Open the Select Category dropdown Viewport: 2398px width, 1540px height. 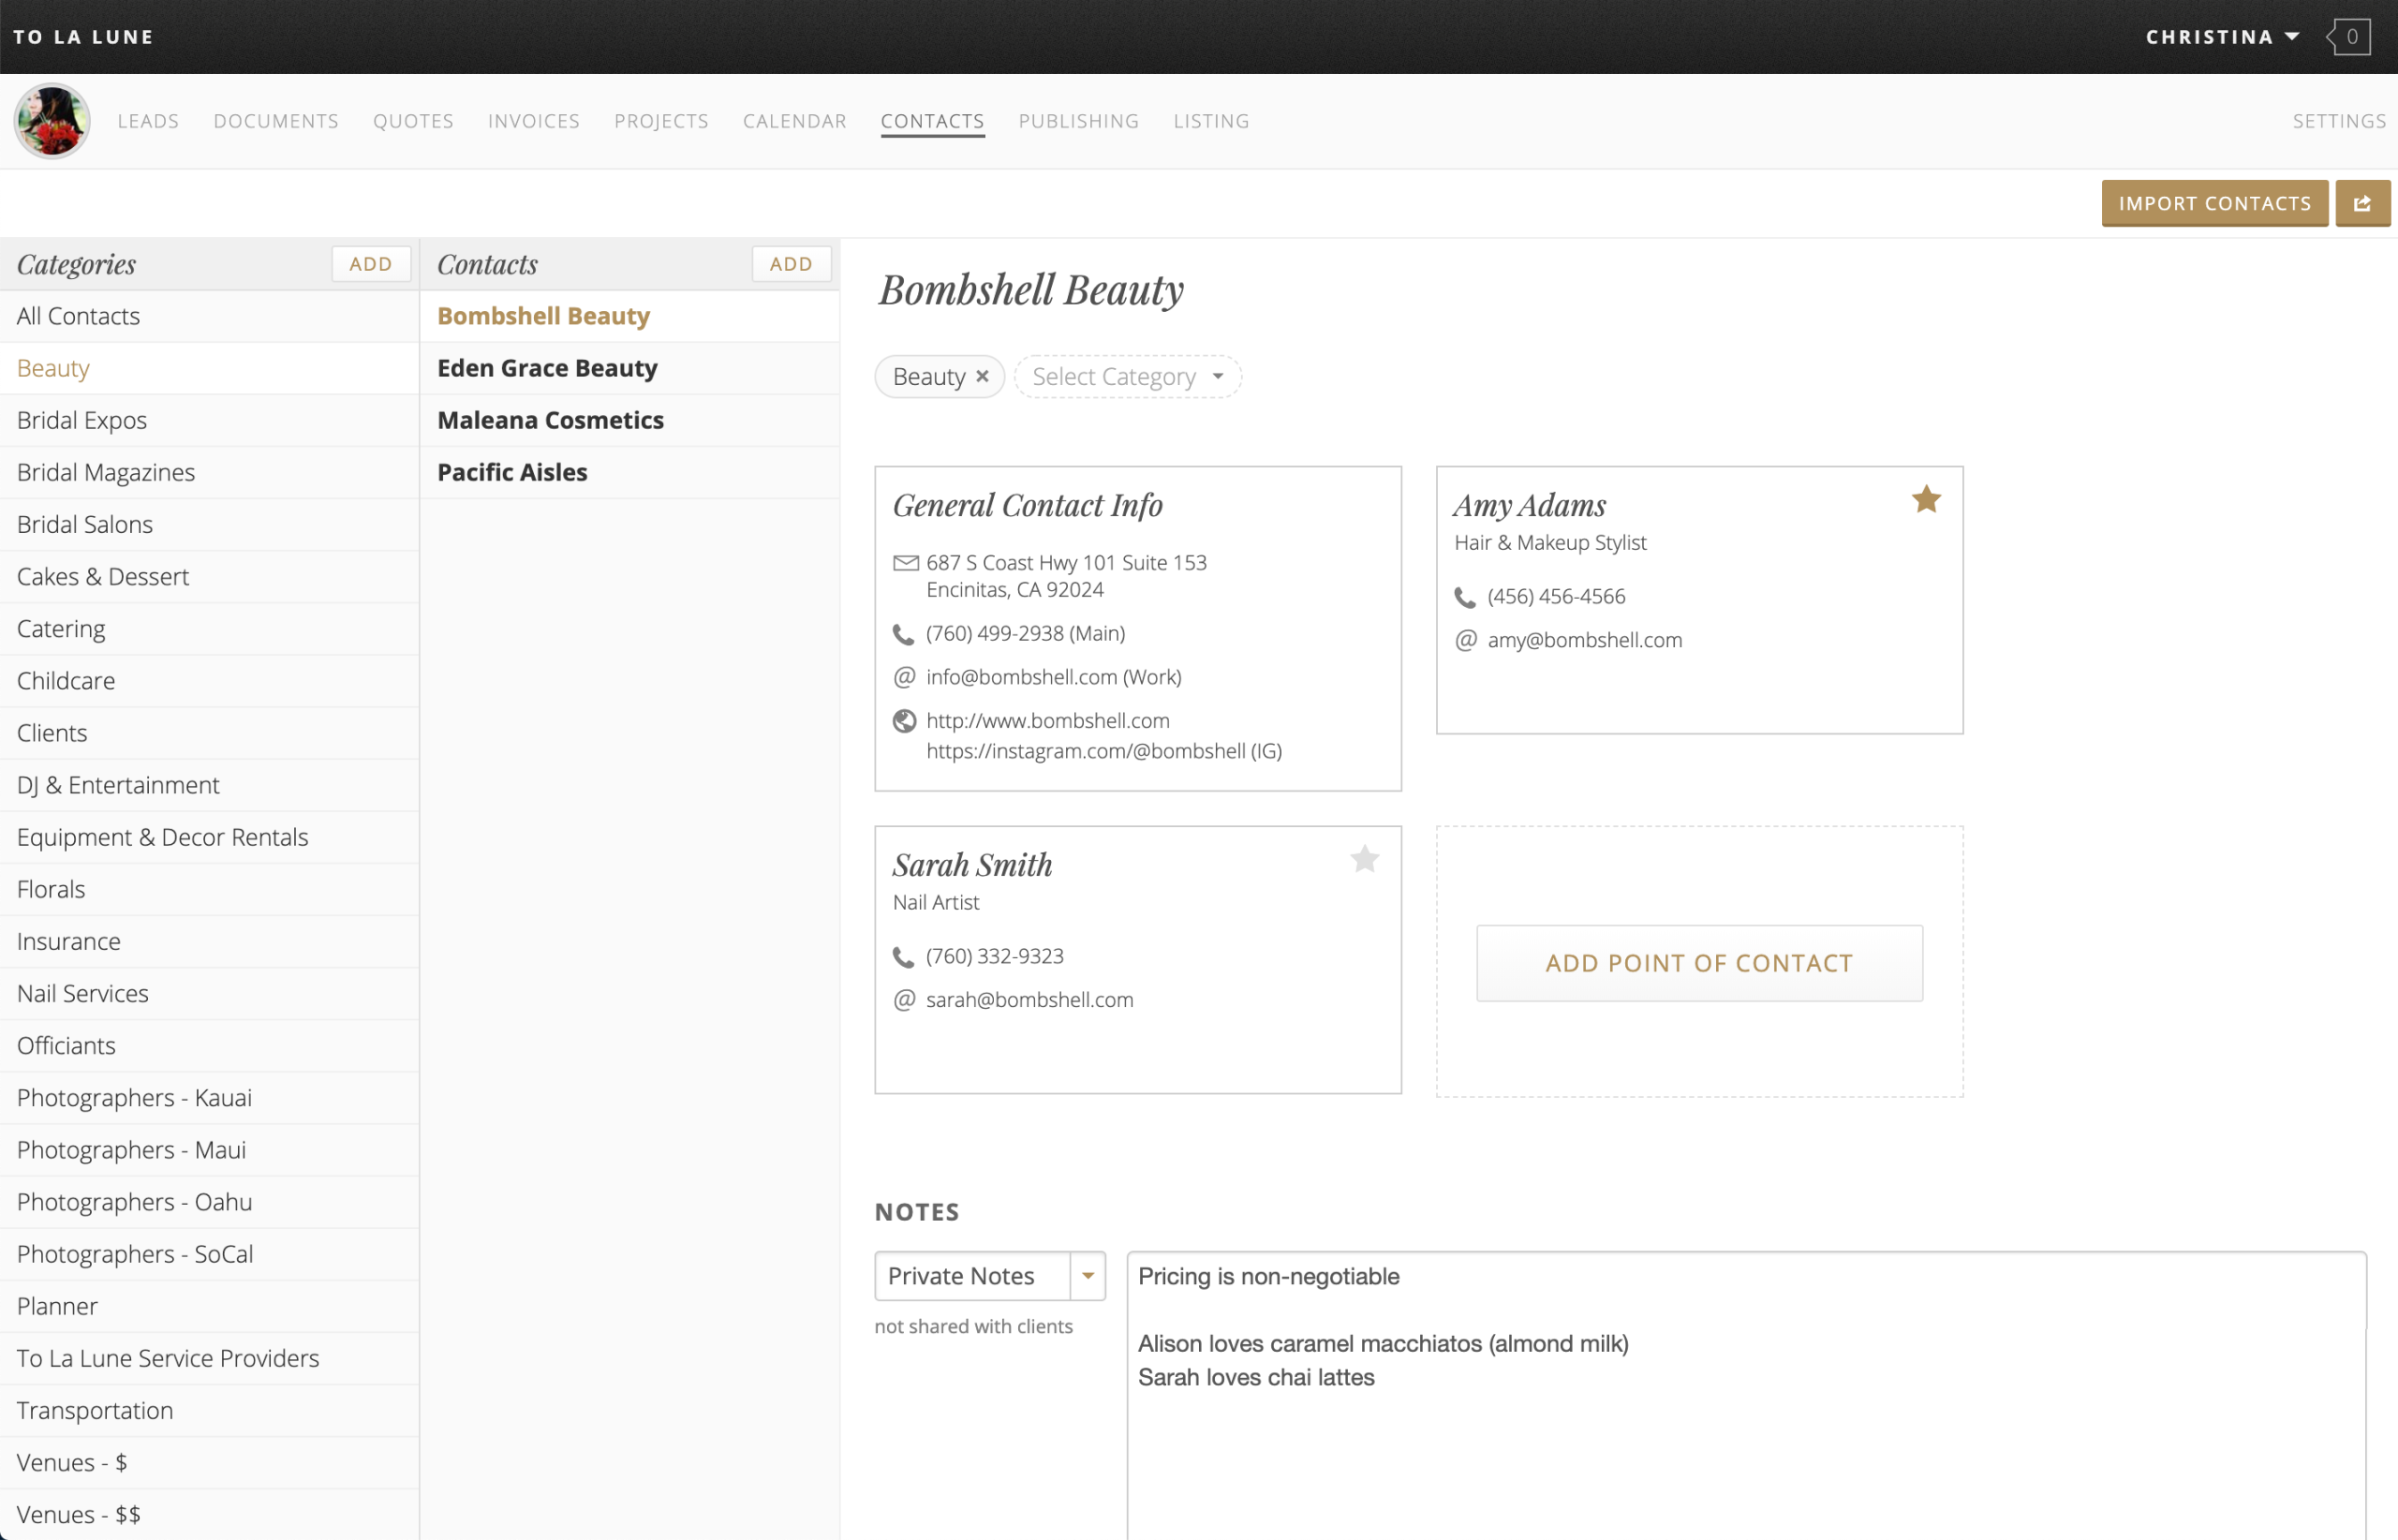pos(1128,377)
